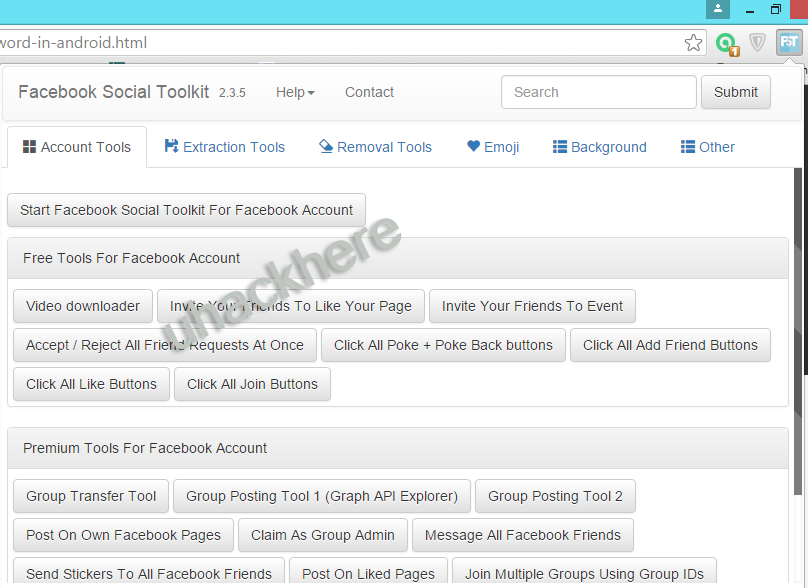Viewport: 808px width, 588px height.
Task: Switch to the Removal Tools tab
Action: pos(375,147)
